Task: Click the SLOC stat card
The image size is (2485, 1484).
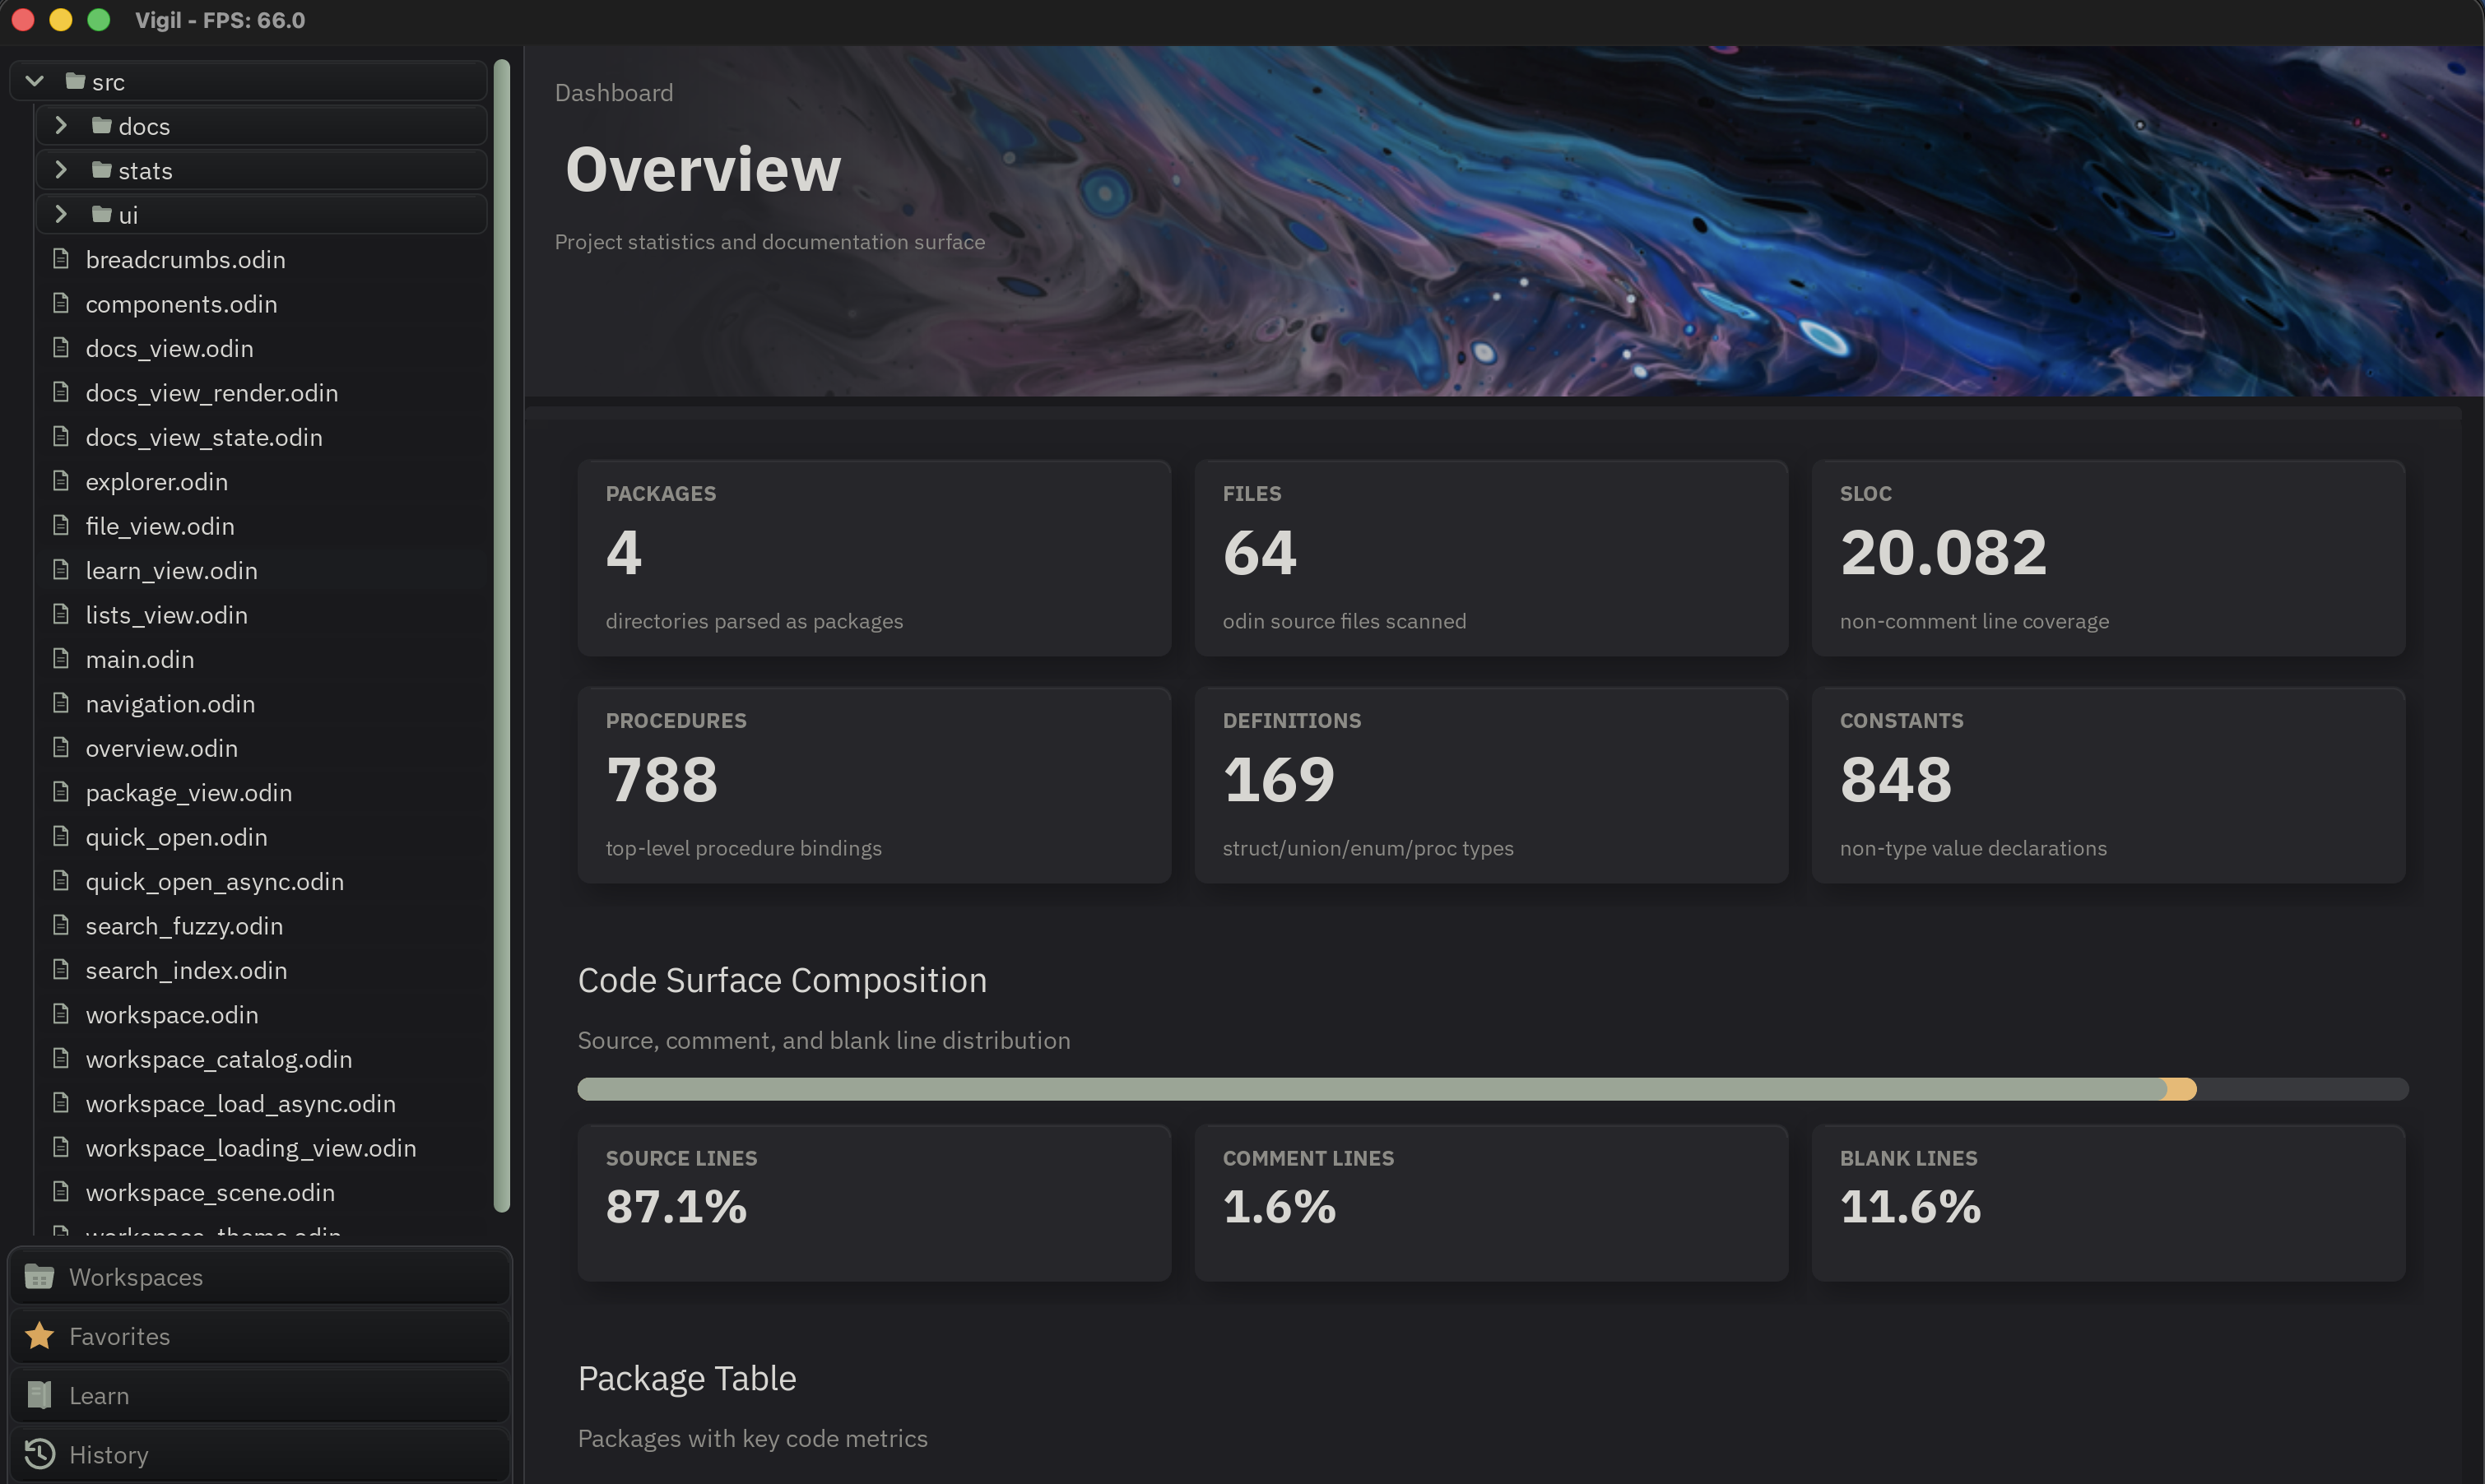Action: (x=2109, y=558)
